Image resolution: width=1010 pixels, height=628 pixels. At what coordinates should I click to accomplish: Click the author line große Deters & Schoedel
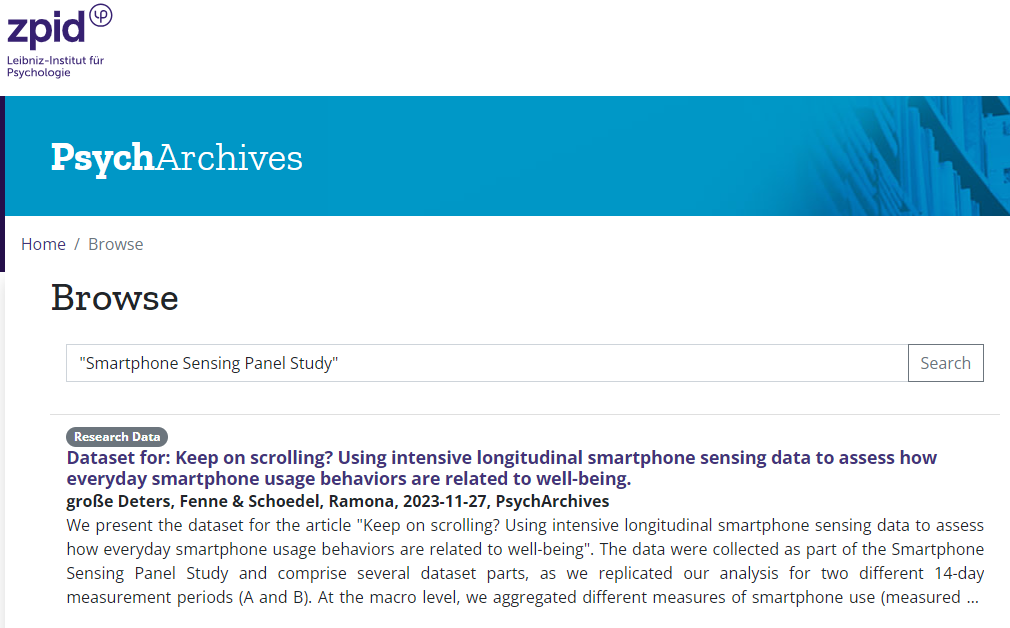coord(338,501)
